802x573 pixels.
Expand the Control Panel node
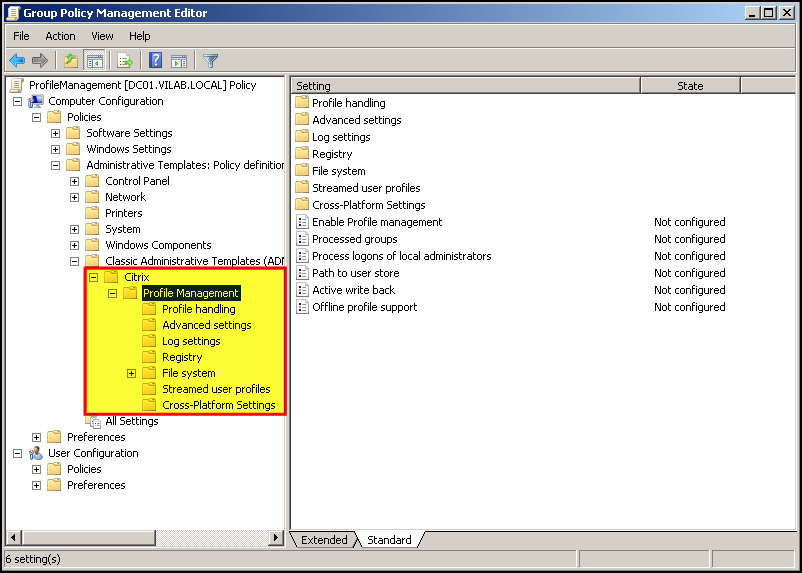point(74,181)
